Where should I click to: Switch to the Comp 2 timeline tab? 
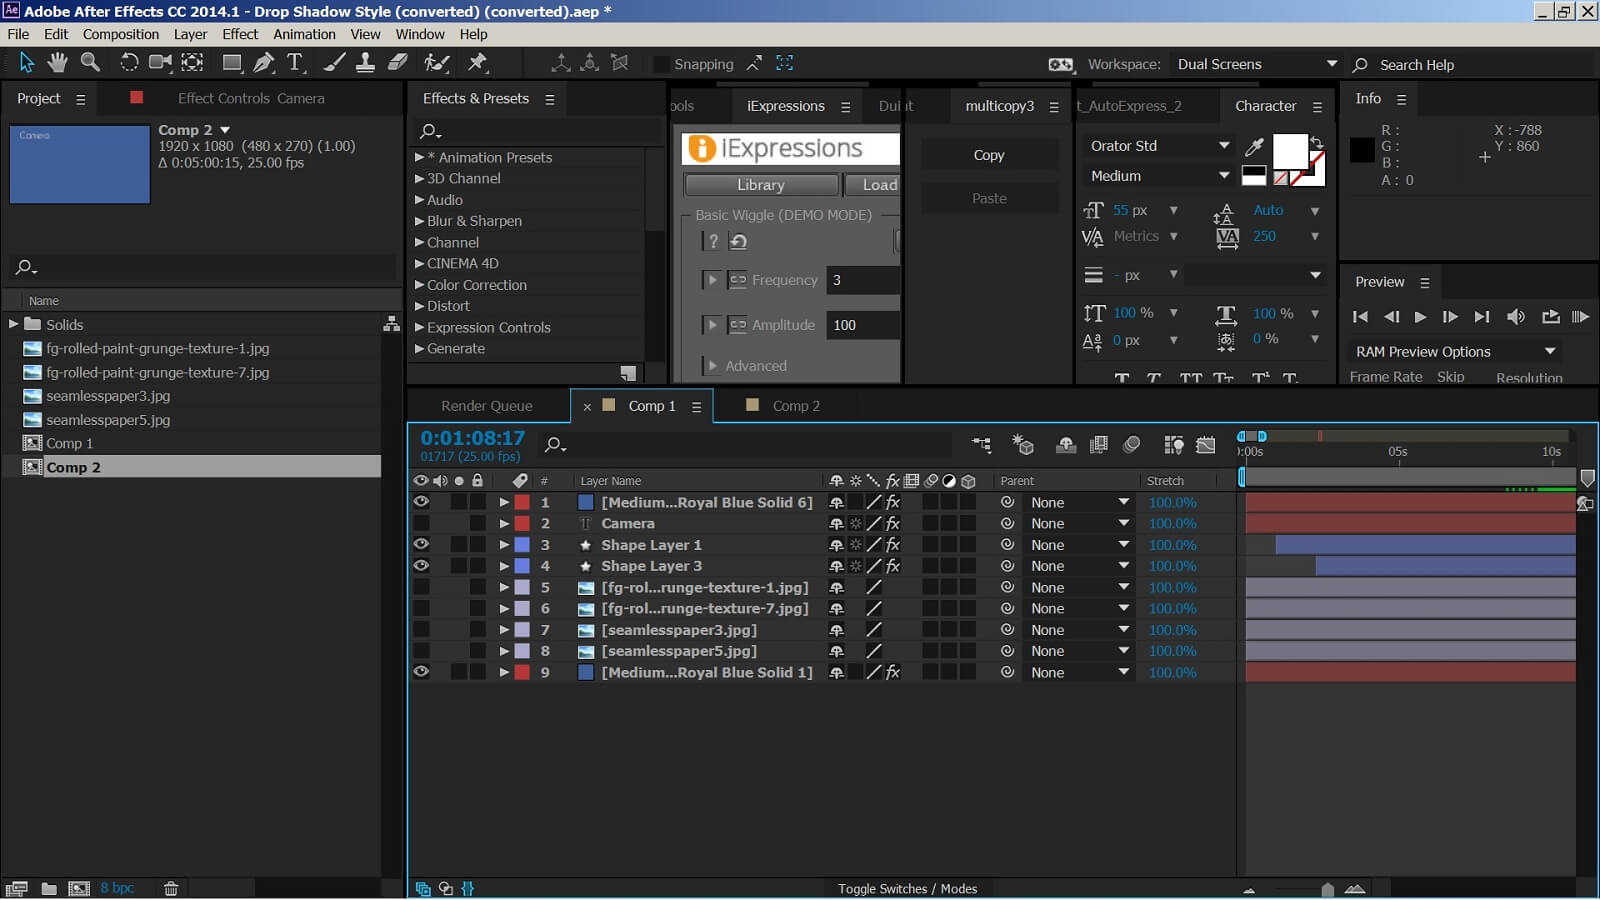pos(795,406)
